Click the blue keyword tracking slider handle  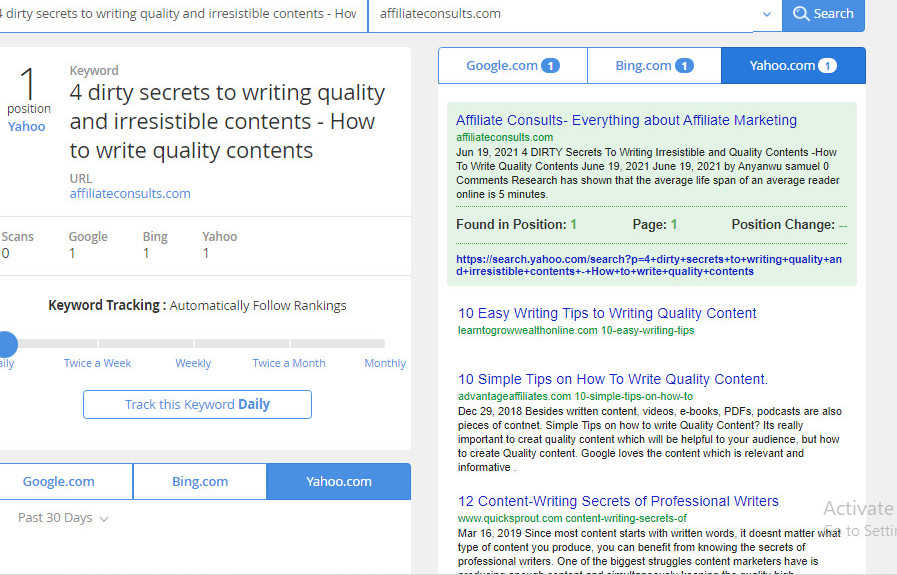point(6,344)
